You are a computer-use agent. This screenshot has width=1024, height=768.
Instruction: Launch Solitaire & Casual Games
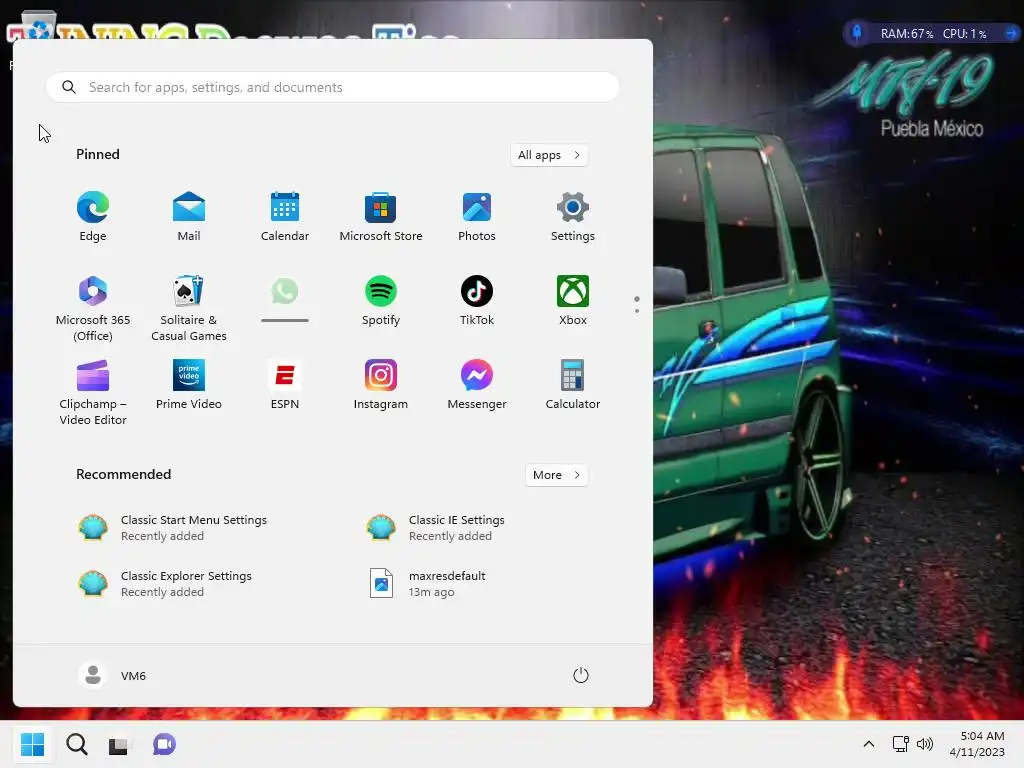click(189, 309)
